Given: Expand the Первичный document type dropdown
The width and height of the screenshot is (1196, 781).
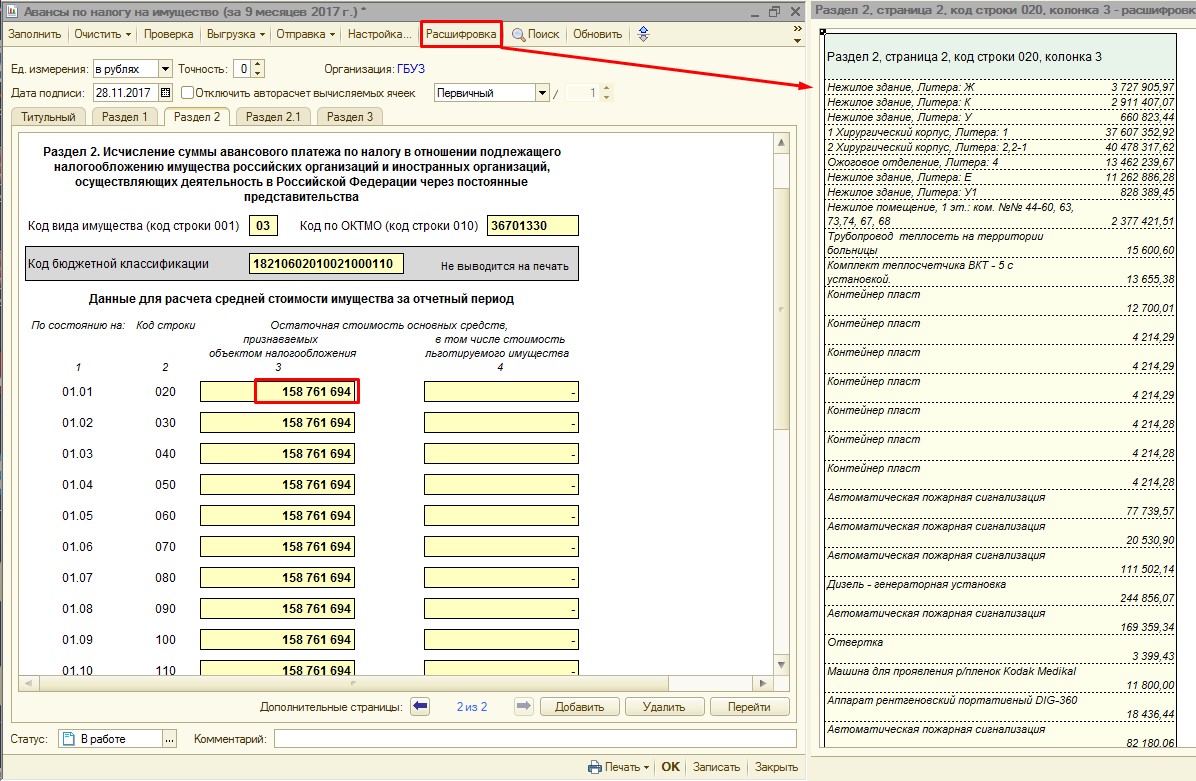Looking at the screenshot, I should coord(542,93).
